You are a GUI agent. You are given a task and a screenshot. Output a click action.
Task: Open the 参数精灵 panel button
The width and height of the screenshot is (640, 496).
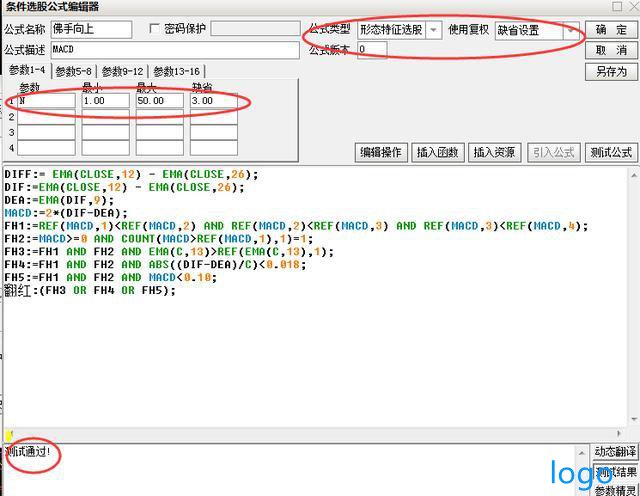[615, 490]
